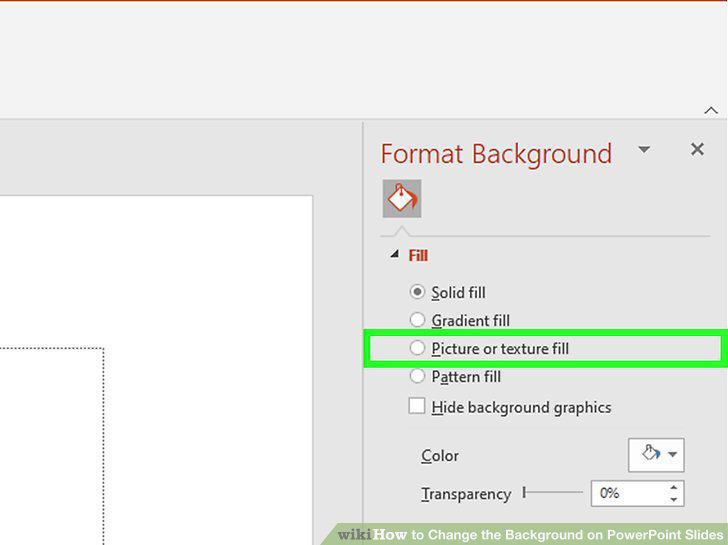This screenshot has height=545, width=728.
Task: Click the Format Background pane title
Action: [x=496, y=154]
